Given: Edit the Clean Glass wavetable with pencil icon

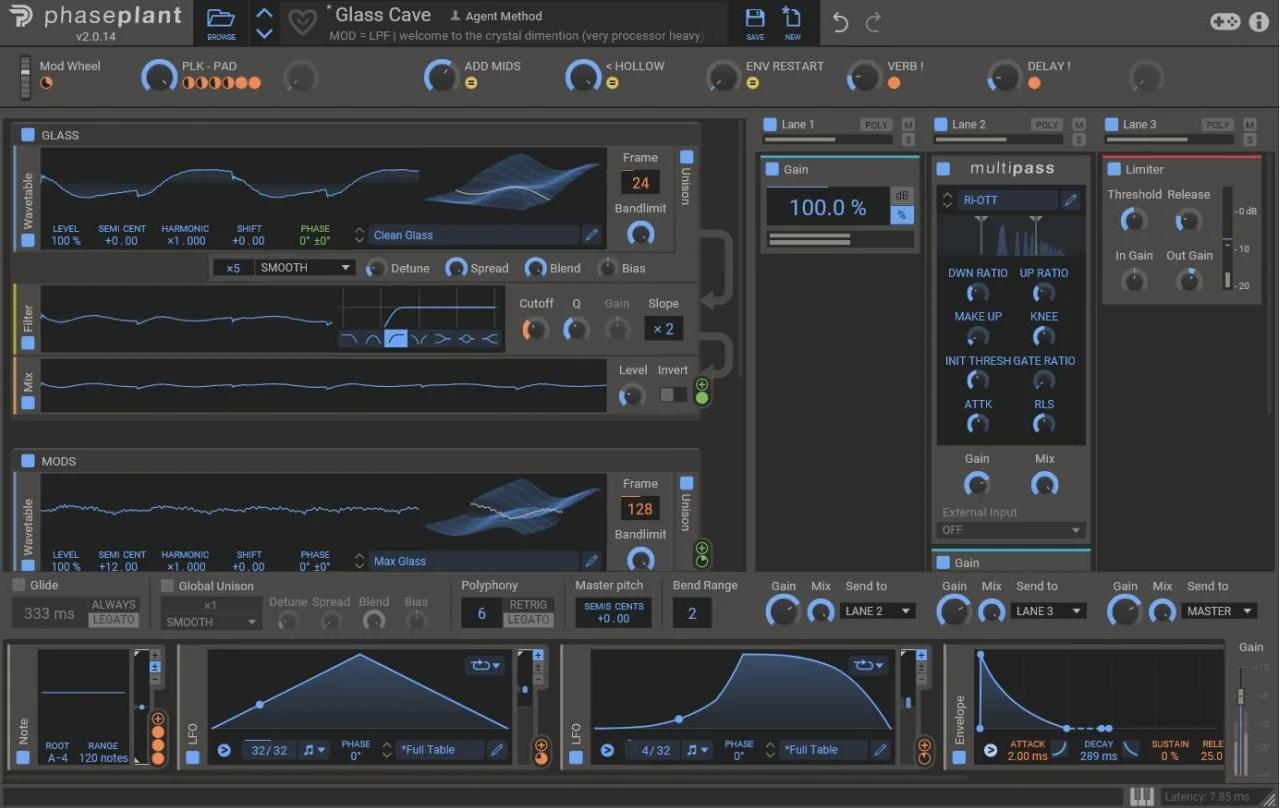Looking at the screenshot, I should (592, 235).
